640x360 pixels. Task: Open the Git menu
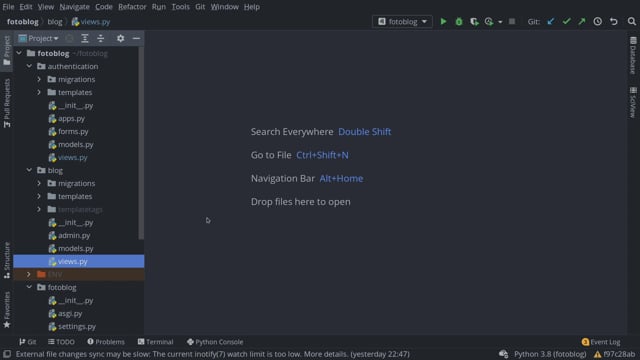click(200, 7)
